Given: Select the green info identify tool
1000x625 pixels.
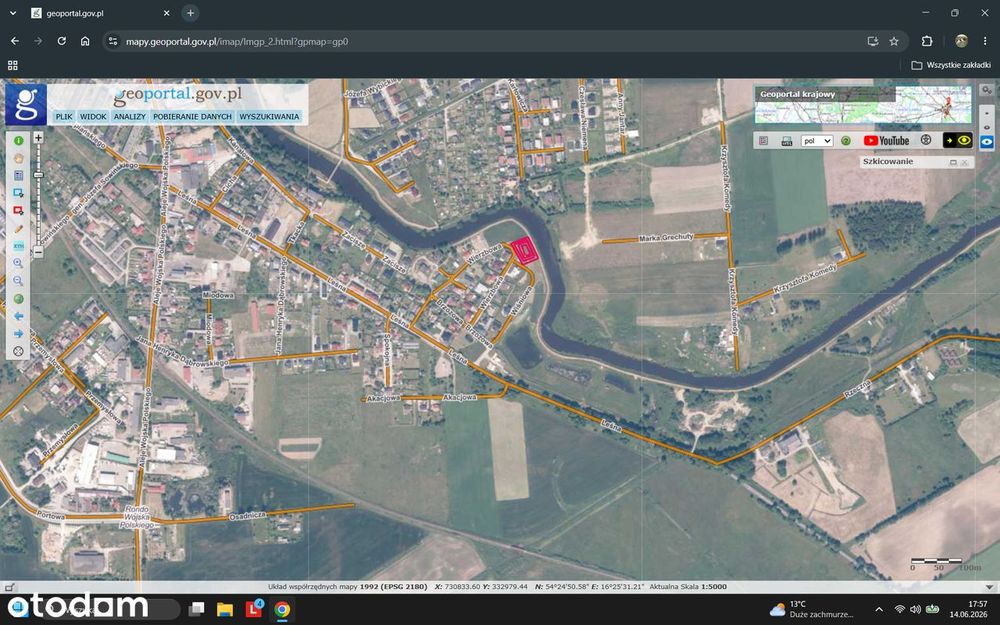Looking at the screenshot, I should [18, 140].
